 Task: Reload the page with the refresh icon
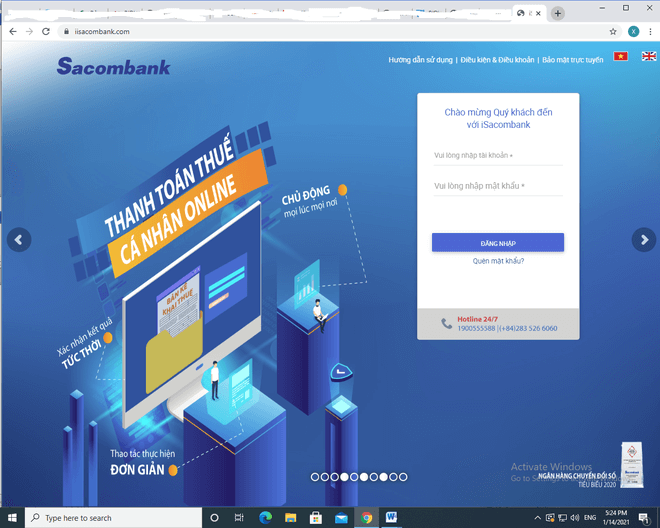[45, 32]
